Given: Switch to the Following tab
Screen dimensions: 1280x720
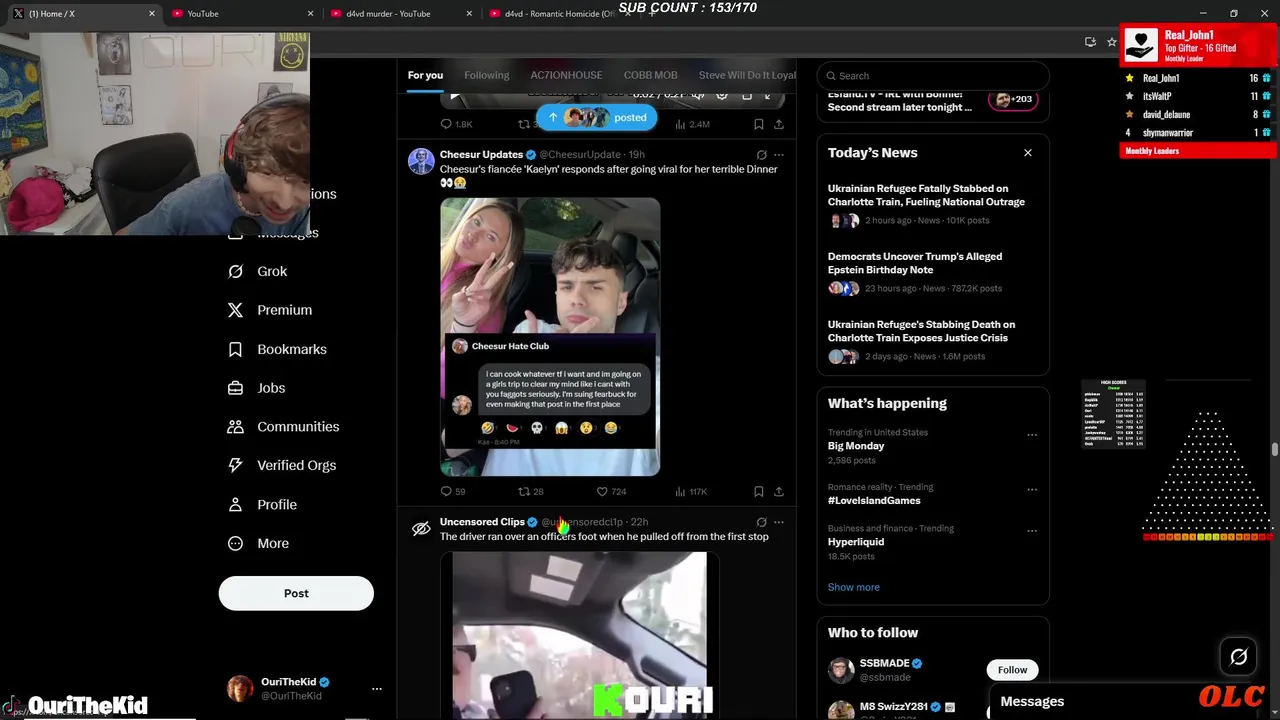Looking at the screenshot, I should (x=487, y=75).
